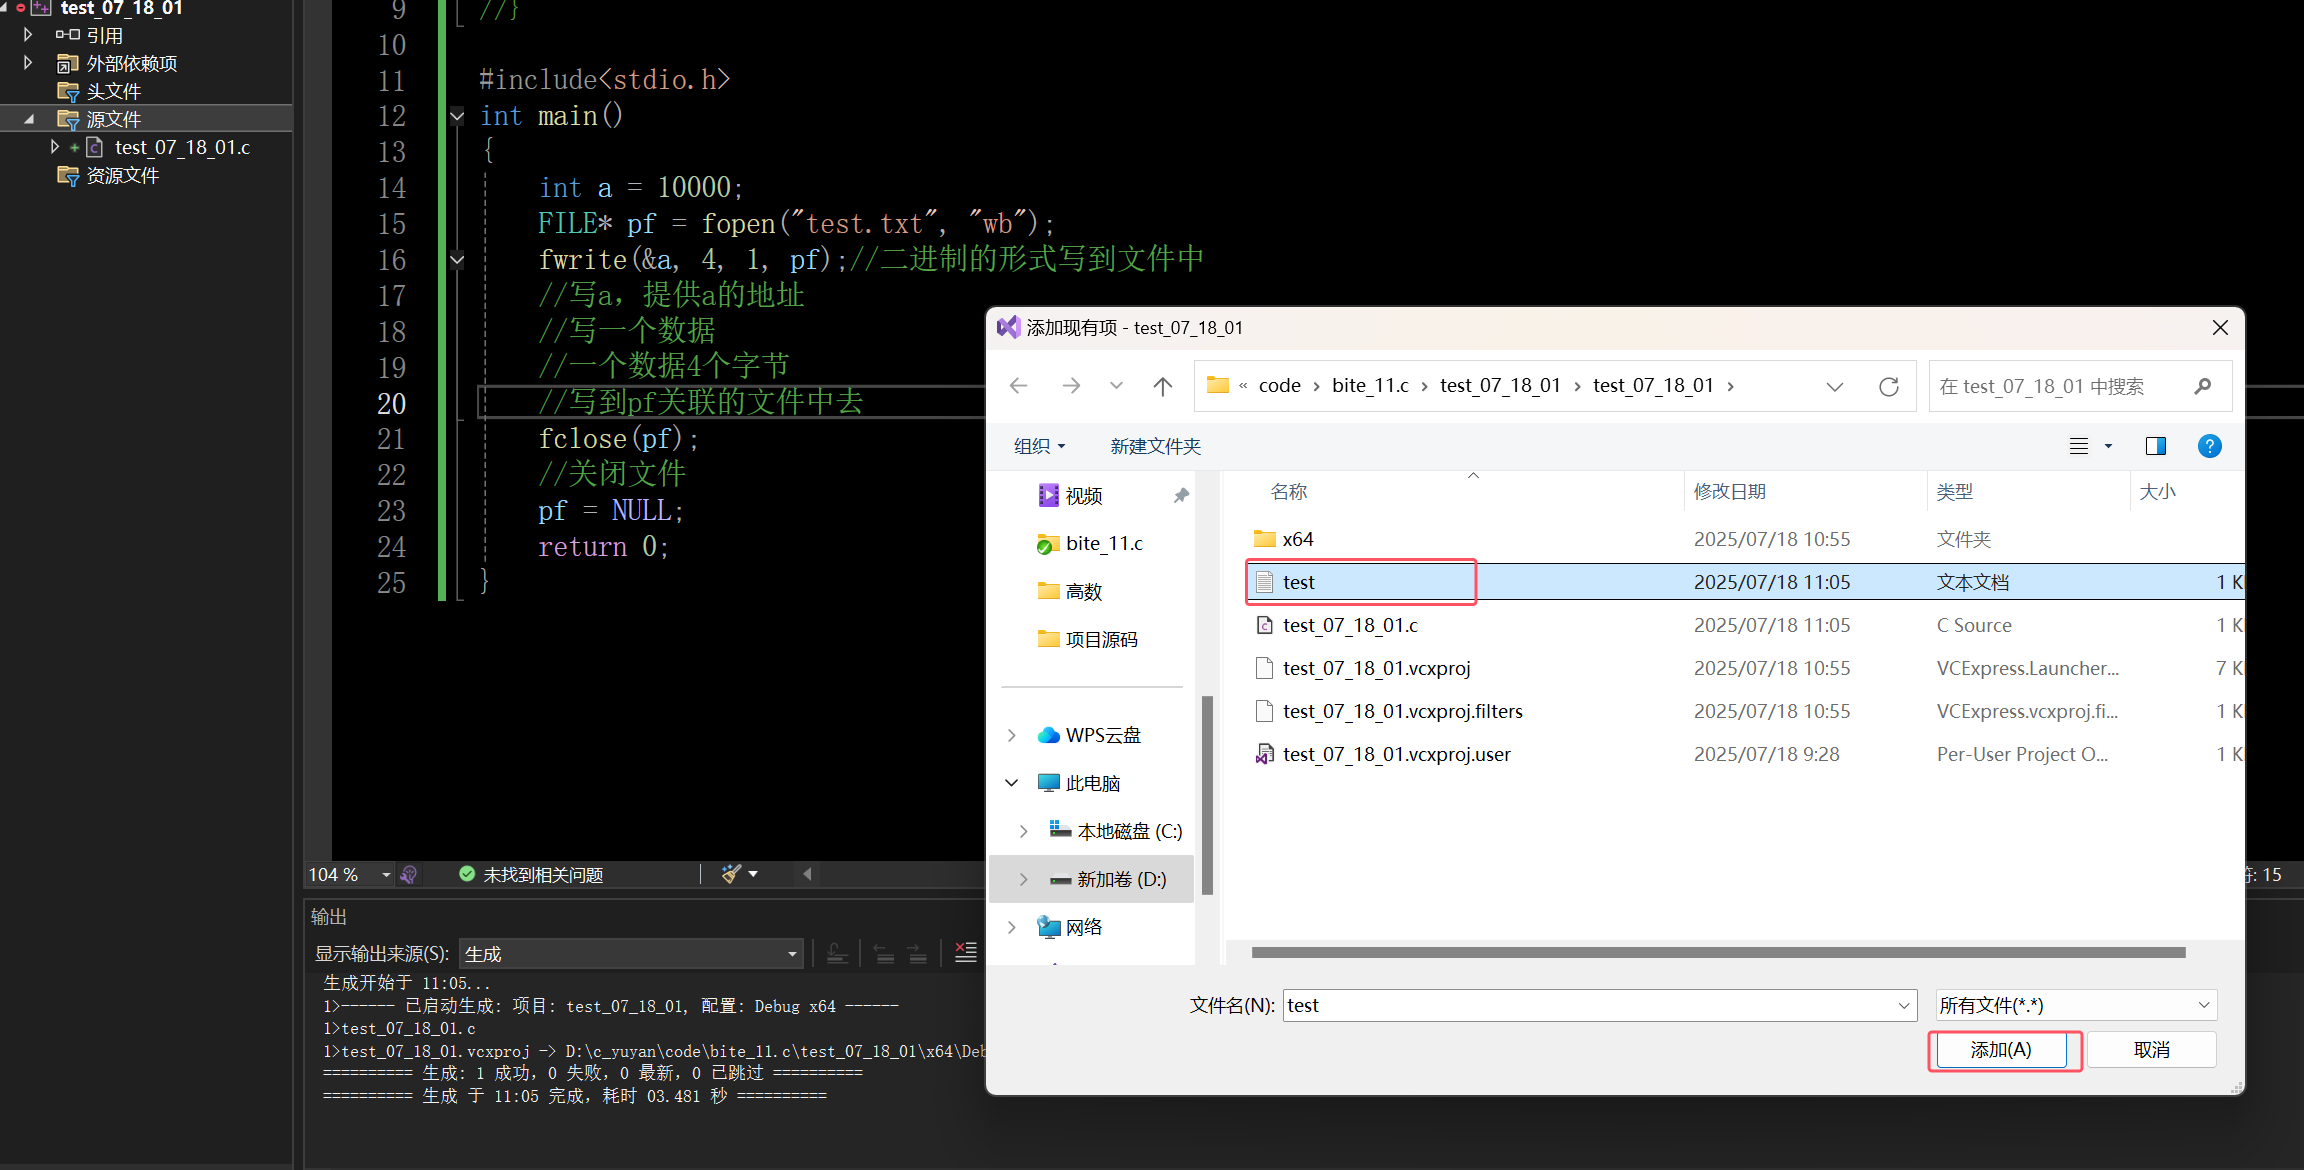
Task: Open output source 生成 dropdown
Action: [631, 954]
